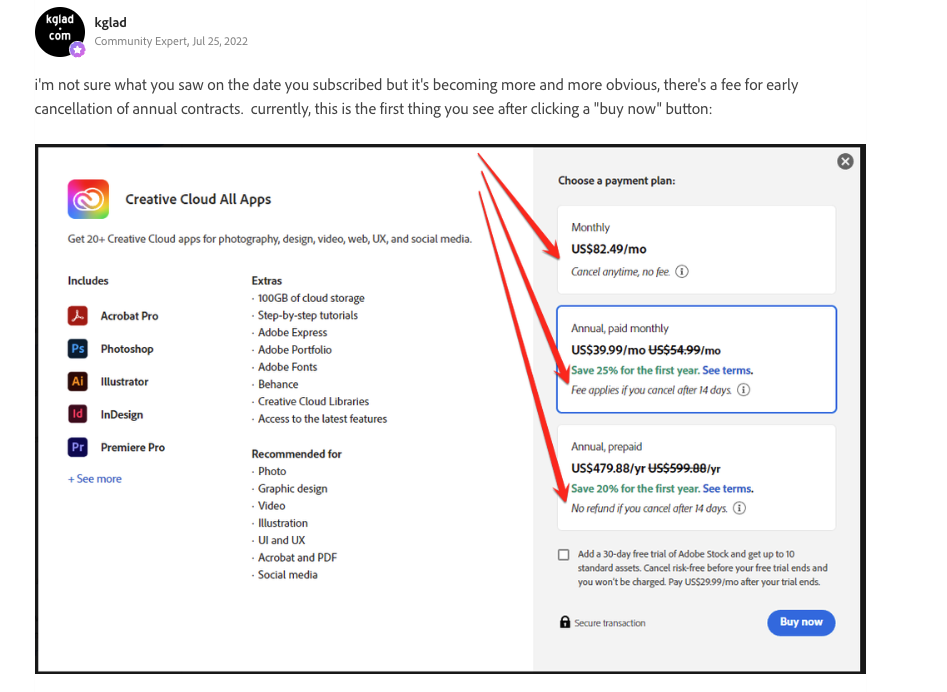Select the Monthly payment plan

695,247
